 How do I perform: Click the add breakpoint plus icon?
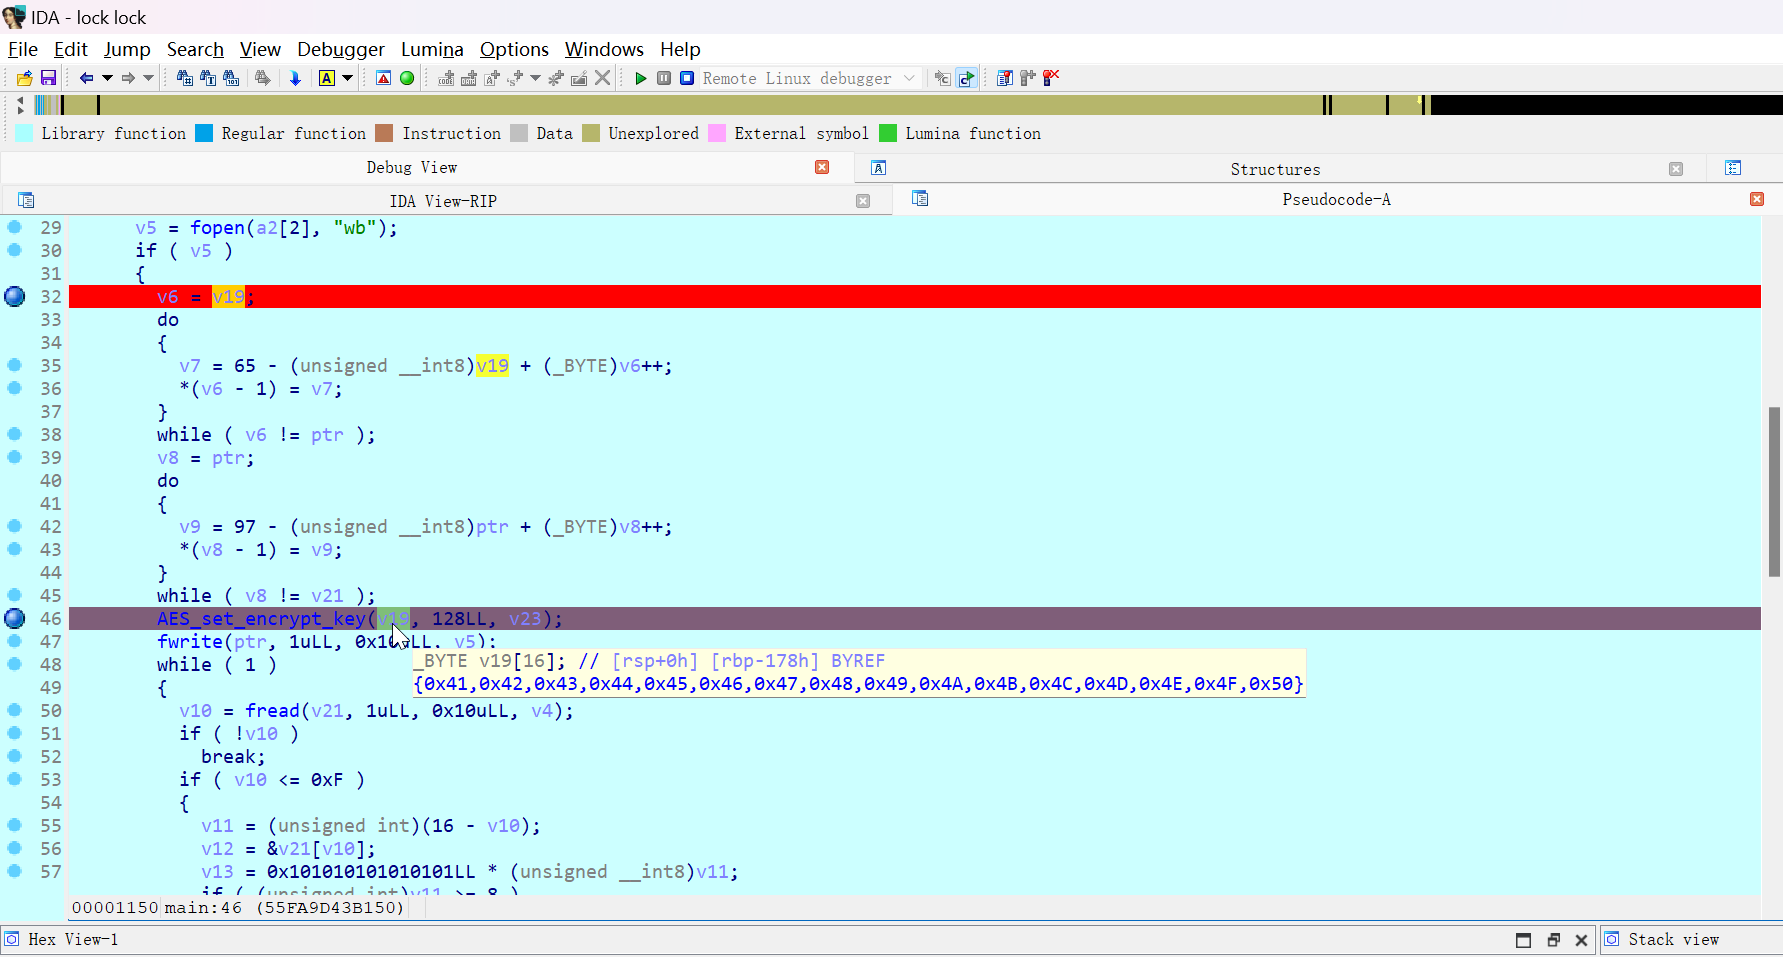coord(1028,78)
